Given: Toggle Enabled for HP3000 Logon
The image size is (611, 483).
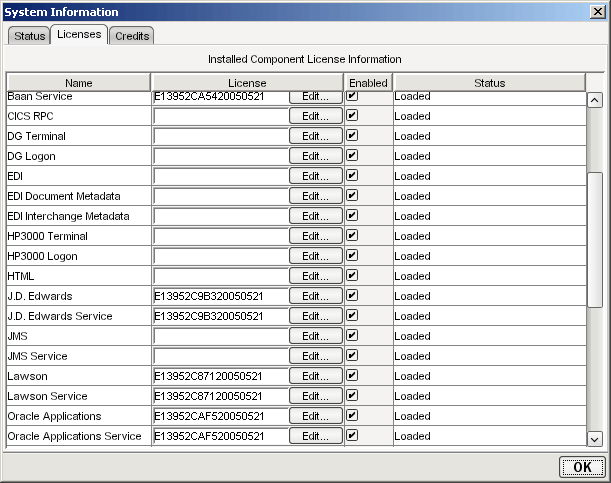Looking at the screenshot, I should coord(352,255).
